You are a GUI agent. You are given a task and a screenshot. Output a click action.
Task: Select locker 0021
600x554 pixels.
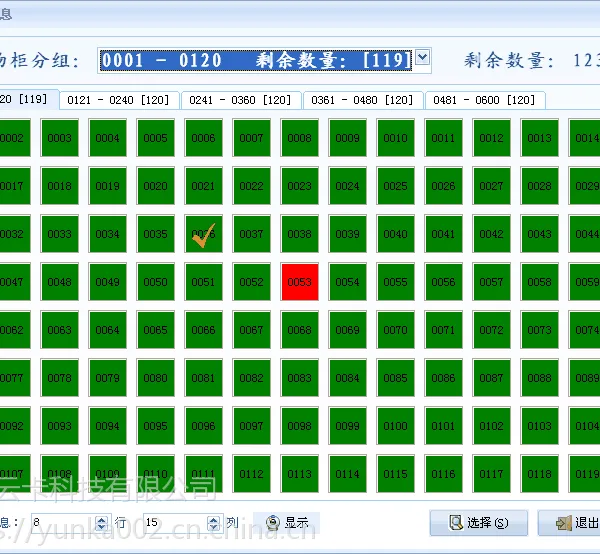(x=204, y=186)
